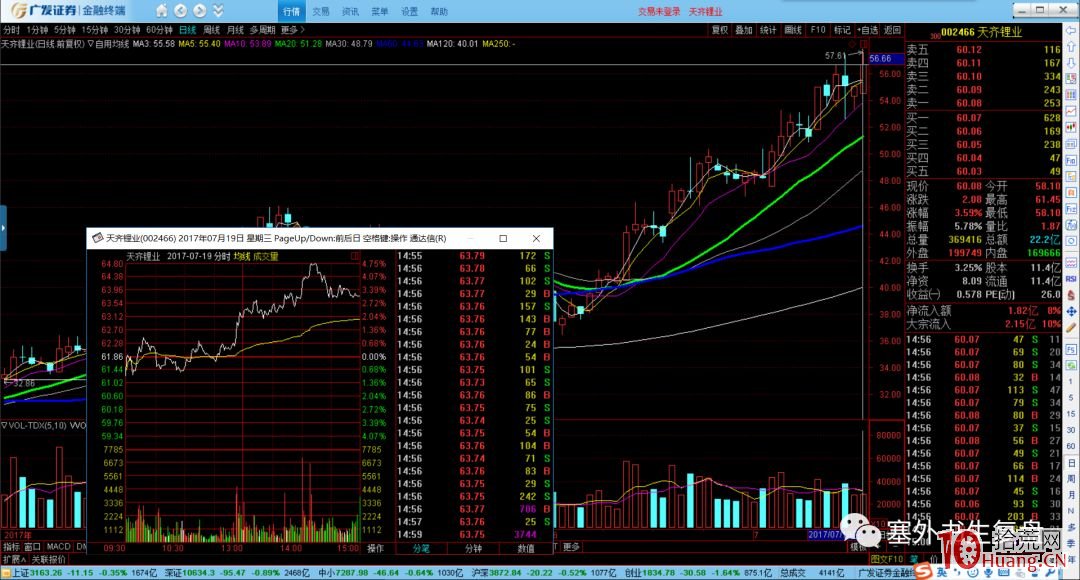Switch chart to 分时 period
The image size is (1080, 580).
click(x=11, y=30)
